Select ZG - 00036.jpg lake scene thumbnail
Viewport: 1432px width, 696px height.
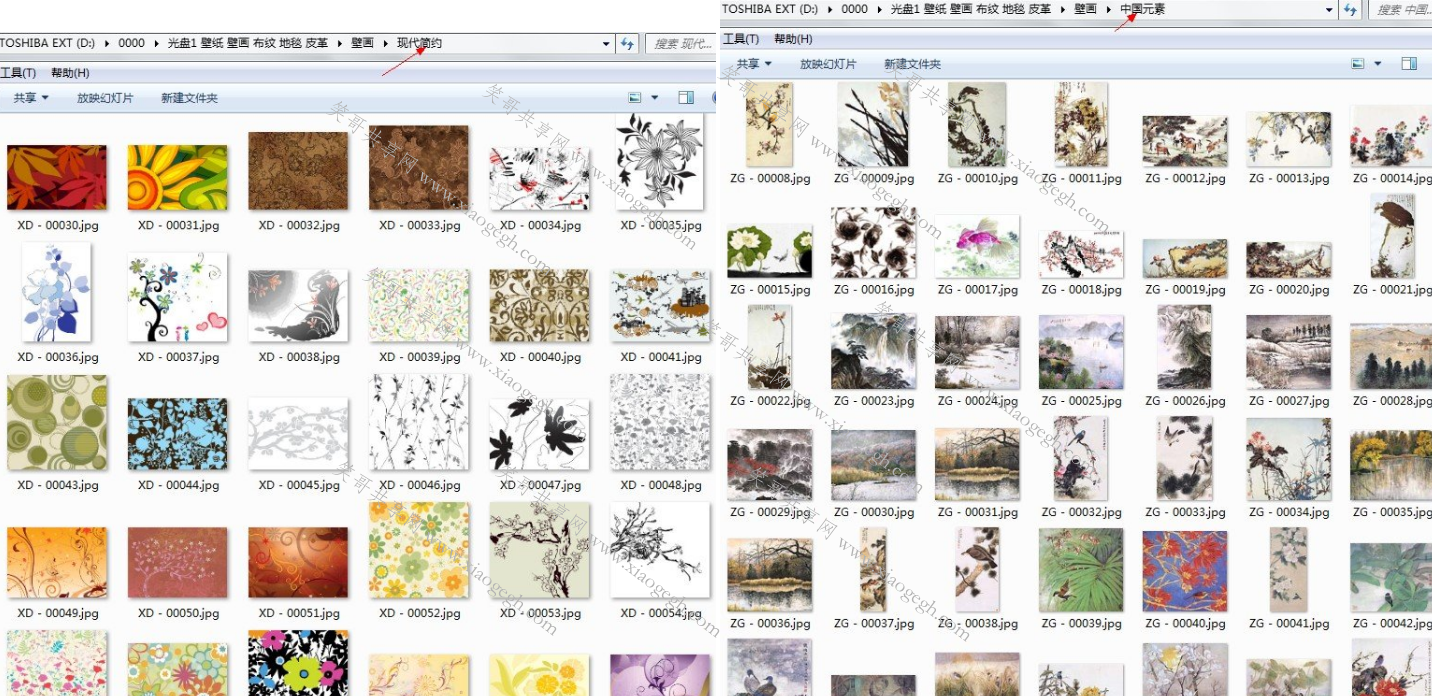point(770,574)
